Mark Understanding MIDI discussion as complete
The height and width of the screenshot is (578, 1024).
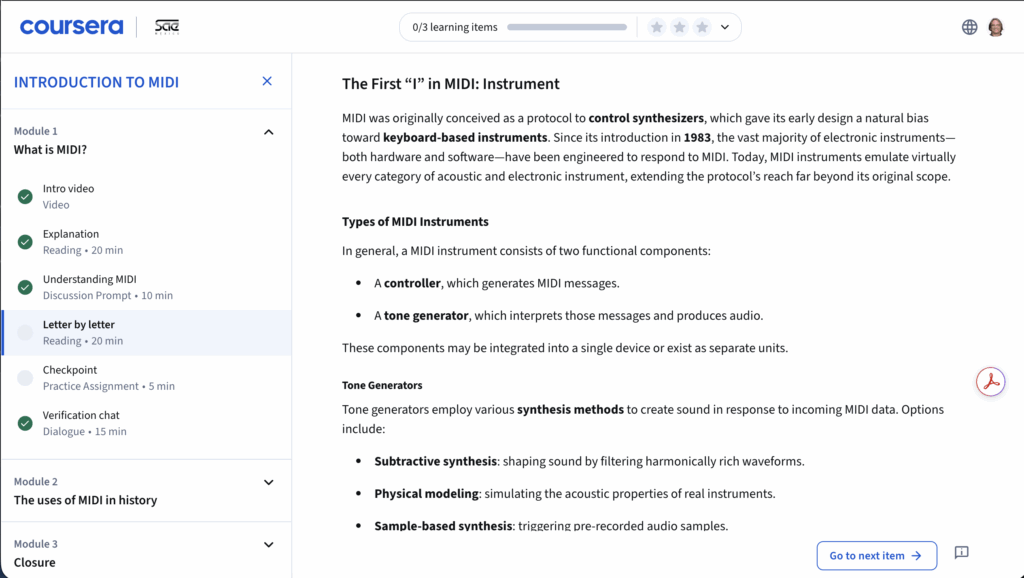[x=25, y=286]
